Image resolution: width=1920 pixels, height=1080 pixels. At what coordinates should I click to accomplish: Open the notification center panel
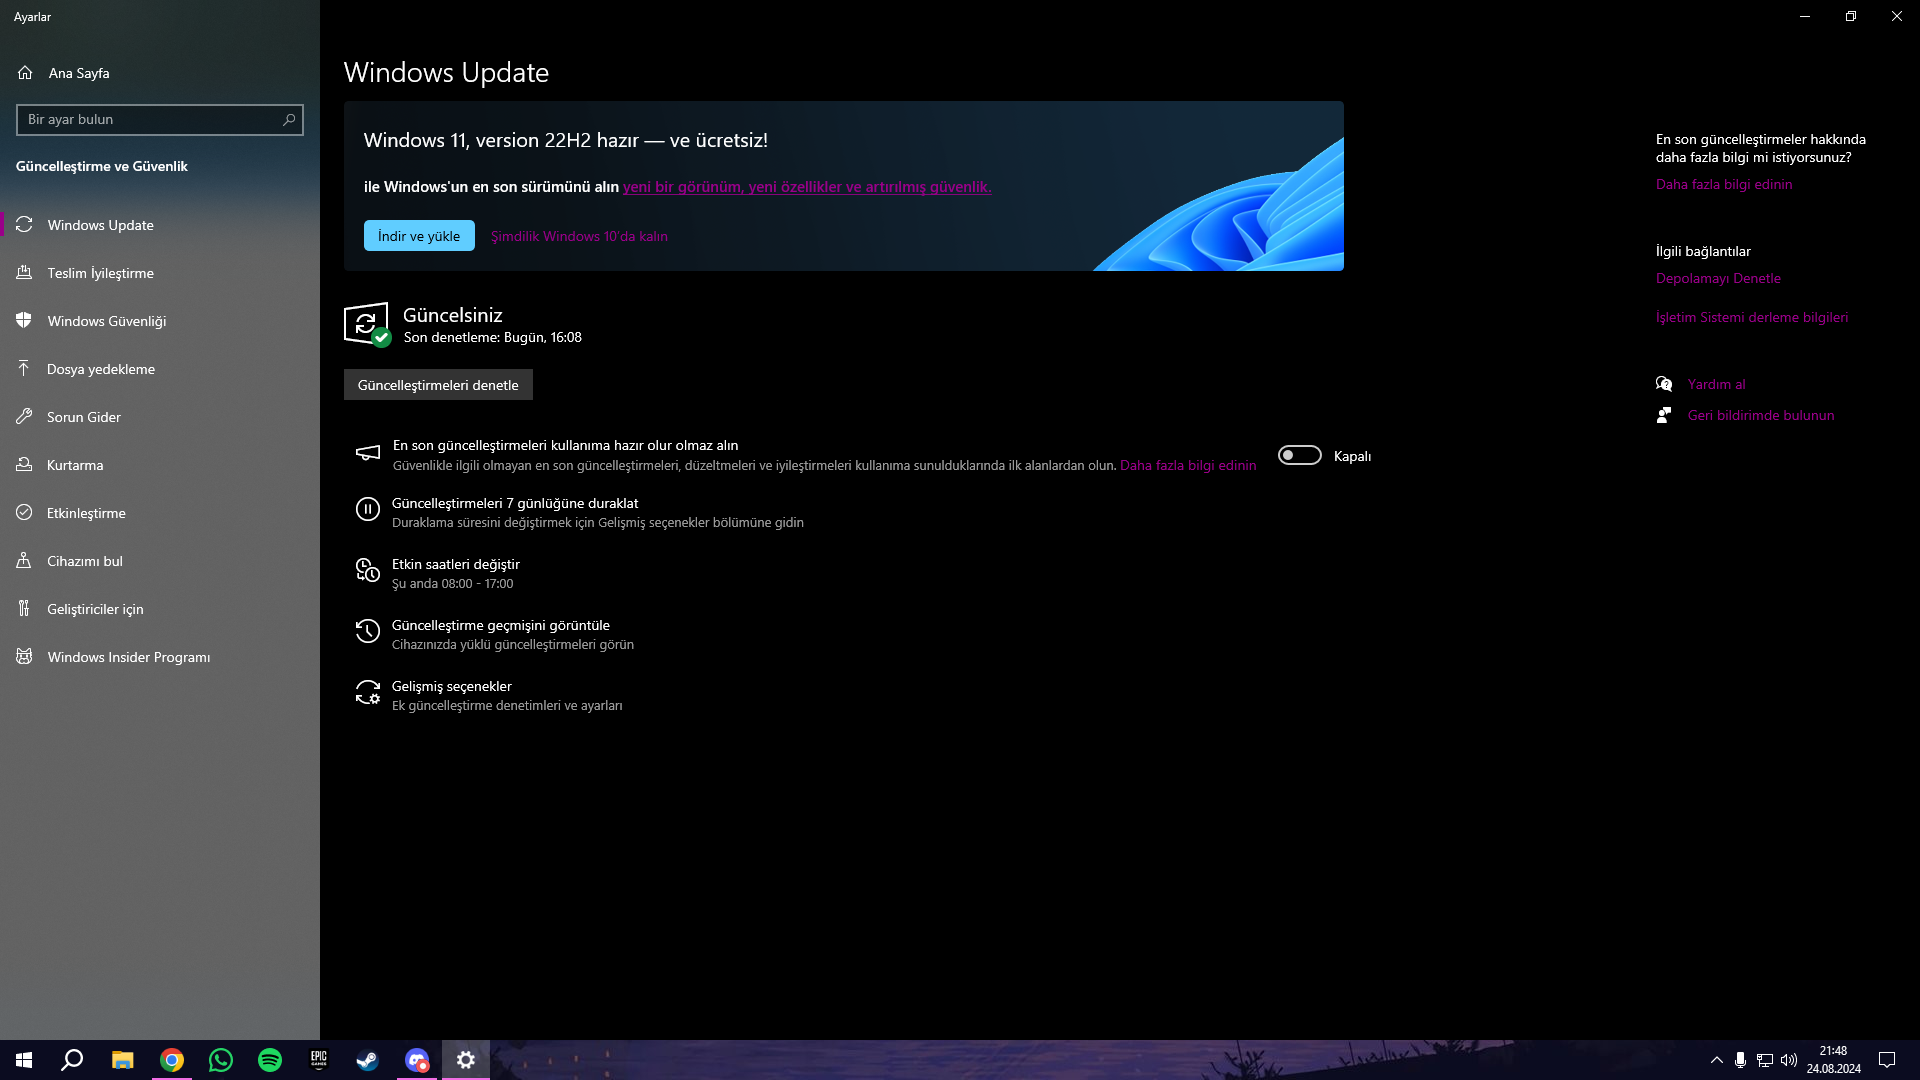pyautogui.click(x=1887, y=1060)
